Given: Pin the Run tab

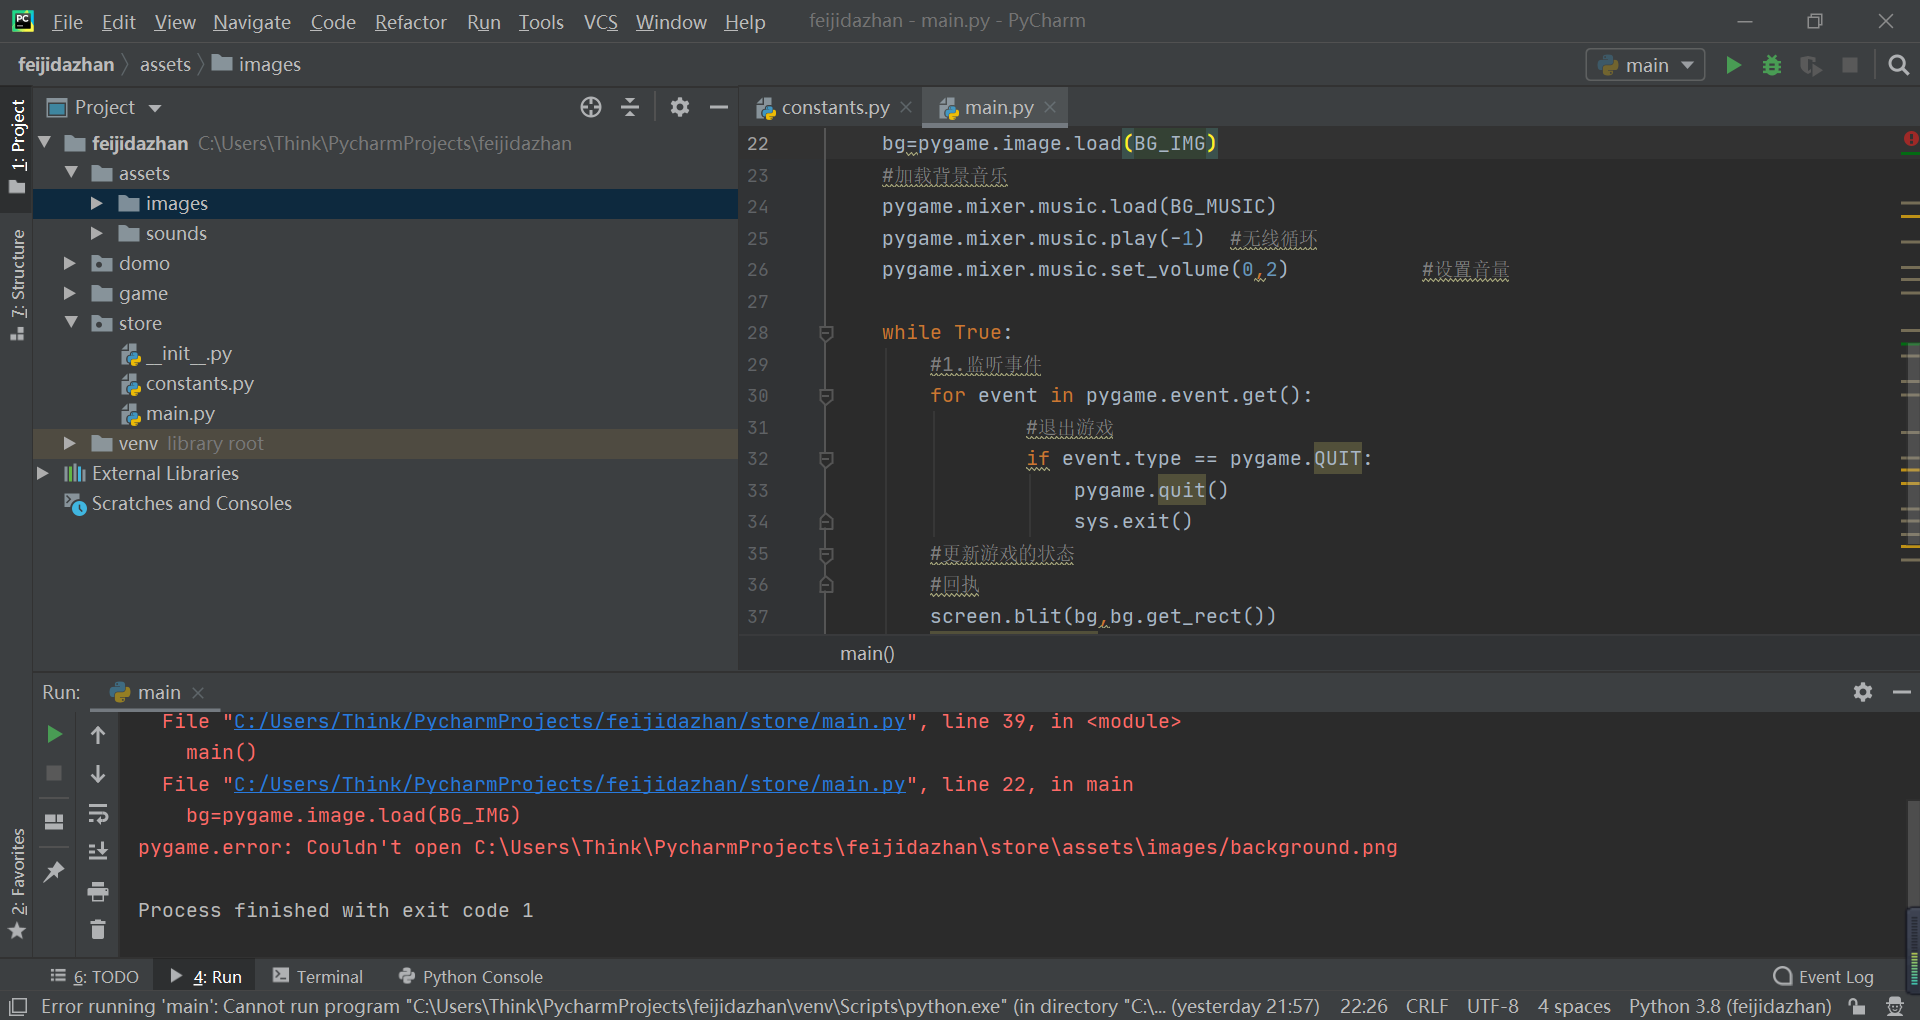Looking at the screenshot, I should click(x=54, y=871).
